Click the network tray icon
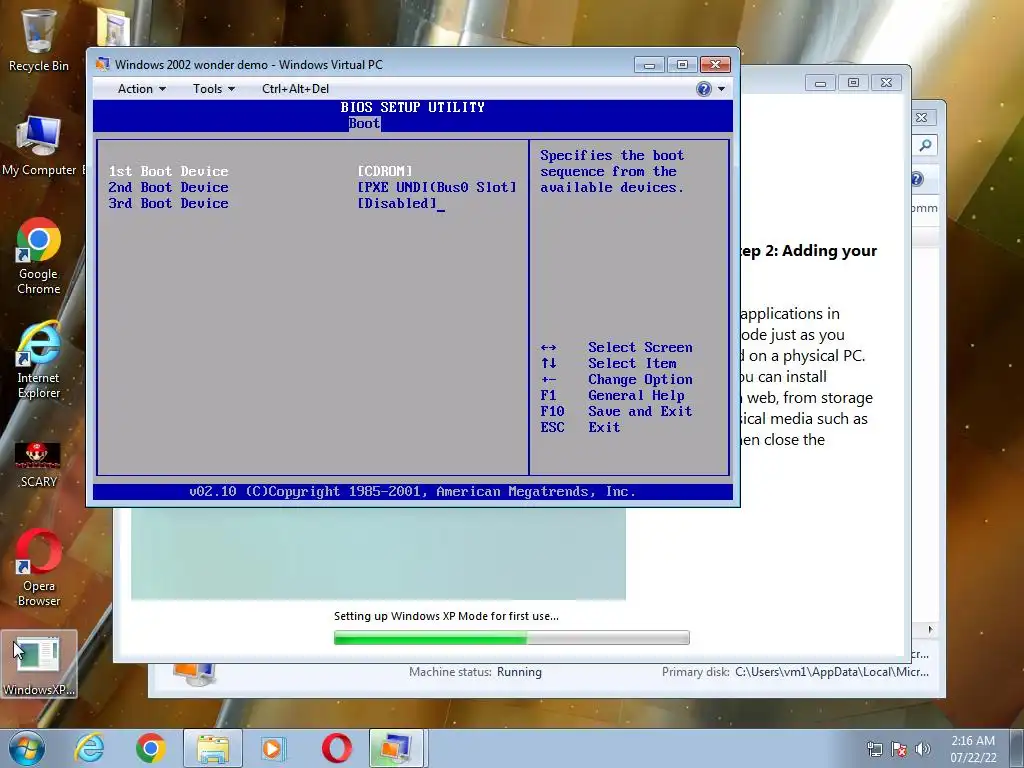The image size is (1024, 768). tap(874, 749)
